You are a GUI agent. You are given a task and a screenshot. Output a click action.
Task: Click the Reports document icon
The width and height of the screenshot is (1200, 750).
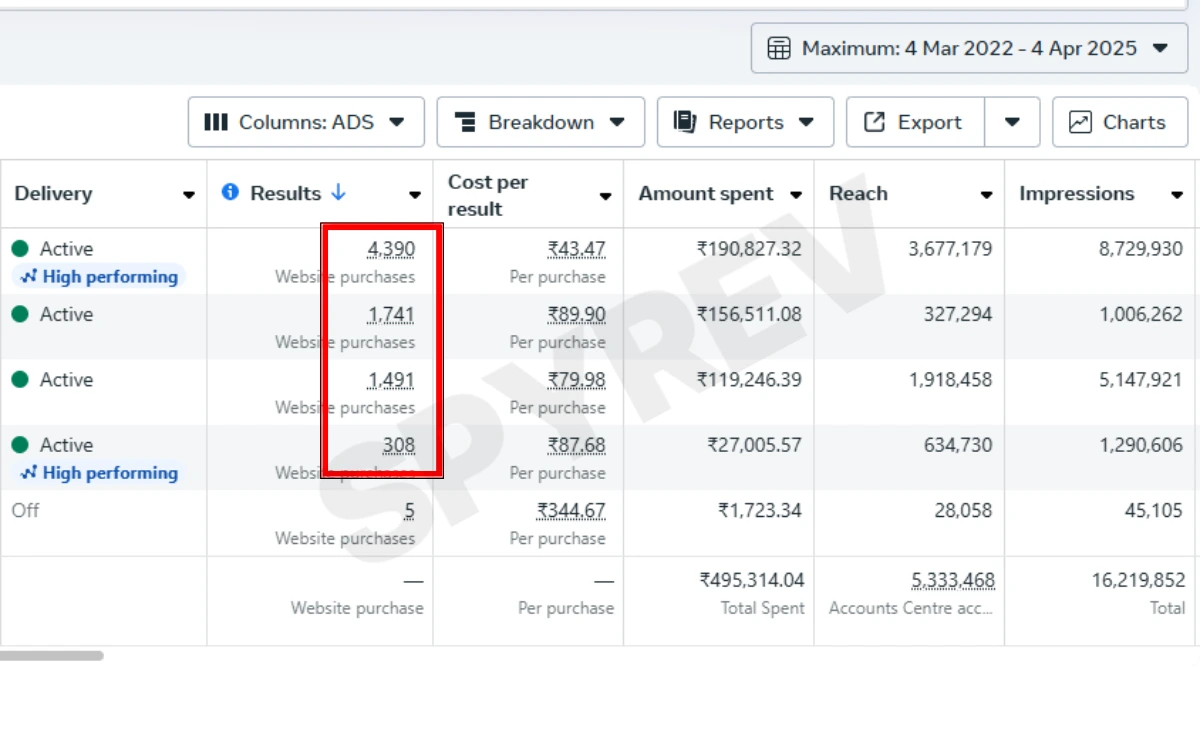685,122
